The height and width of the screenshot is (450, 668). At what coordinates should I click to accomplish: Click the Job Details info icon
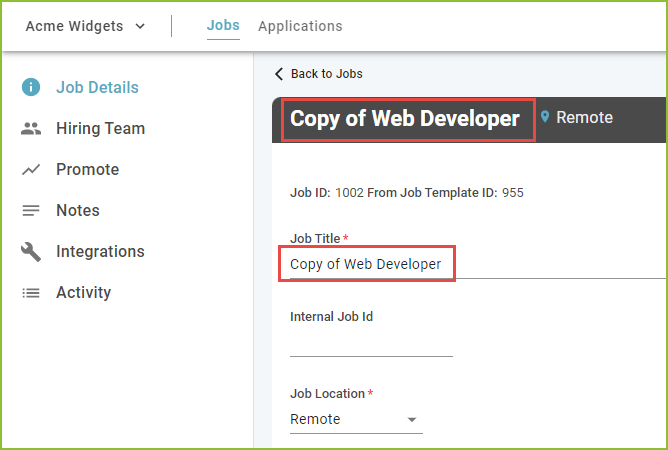pyautogui.click(x=31, y=87)
